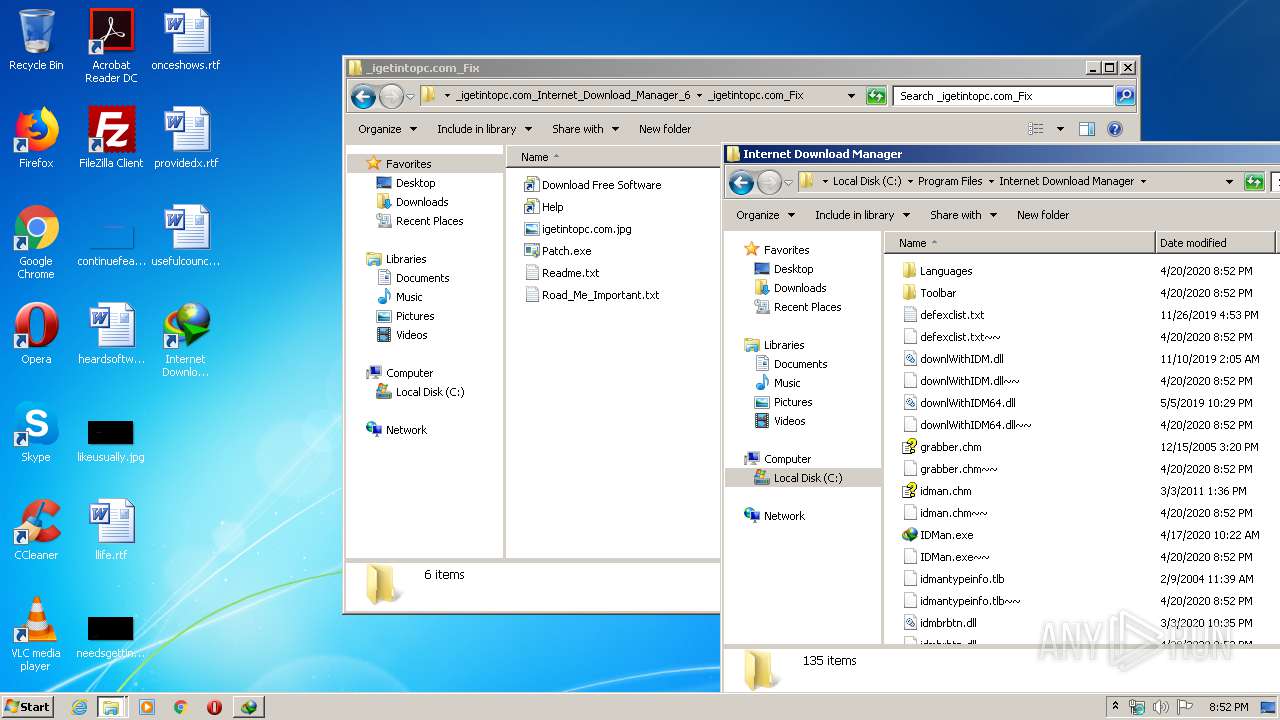The width and height of the screenshot is (1280, 720).
Task: Show hidden system tray icons
Action: point(1116,707)
